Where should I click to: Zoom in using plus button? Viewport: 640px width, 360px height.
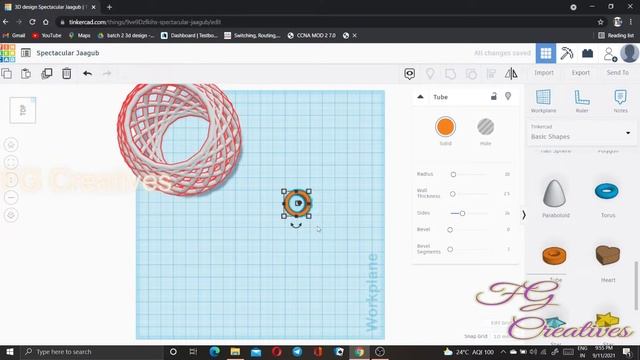click(11, 180)
